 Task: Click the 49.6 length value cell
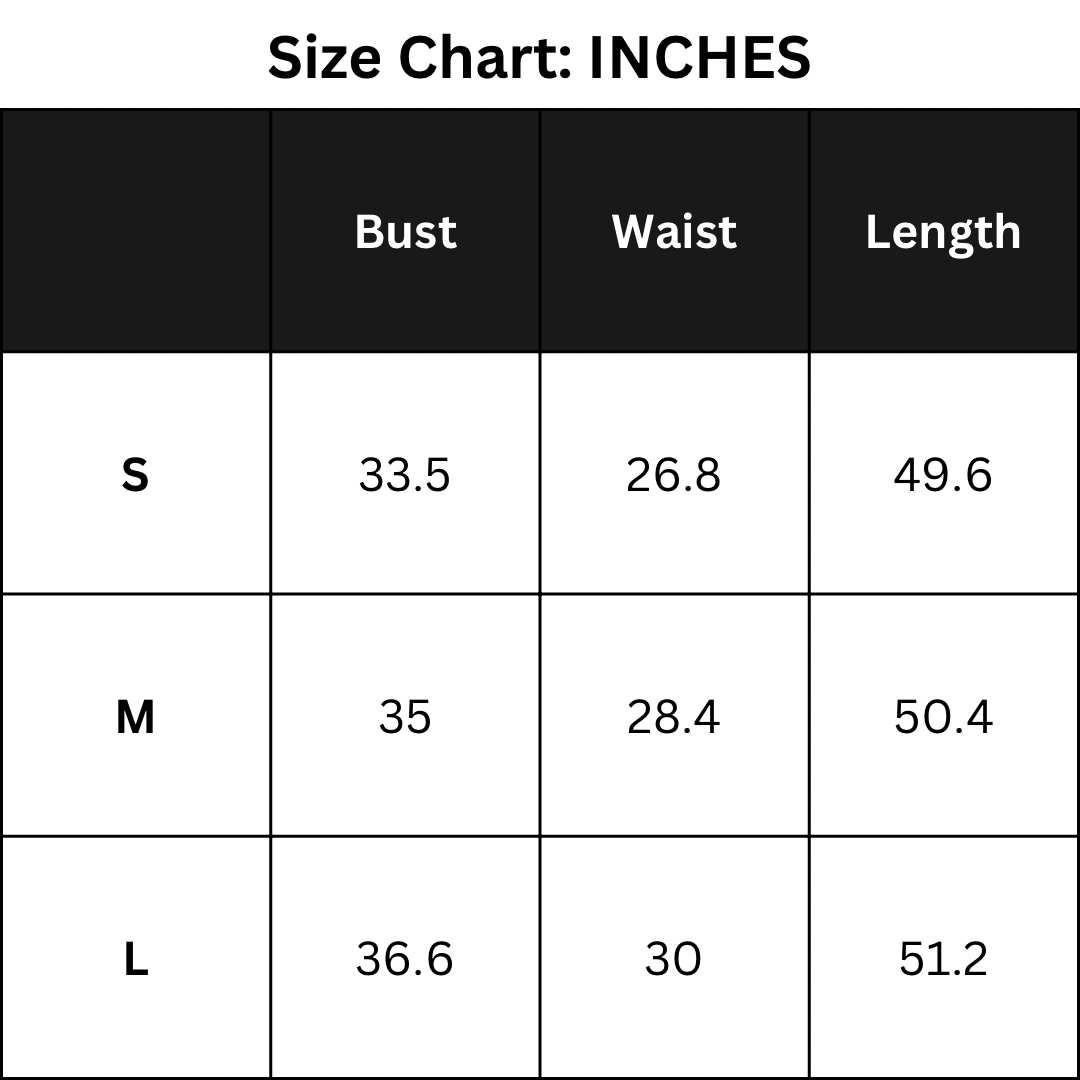(x=943, y=475)
